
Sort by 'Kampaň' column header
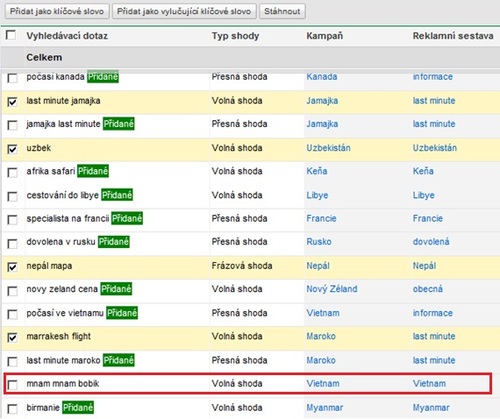324,36
